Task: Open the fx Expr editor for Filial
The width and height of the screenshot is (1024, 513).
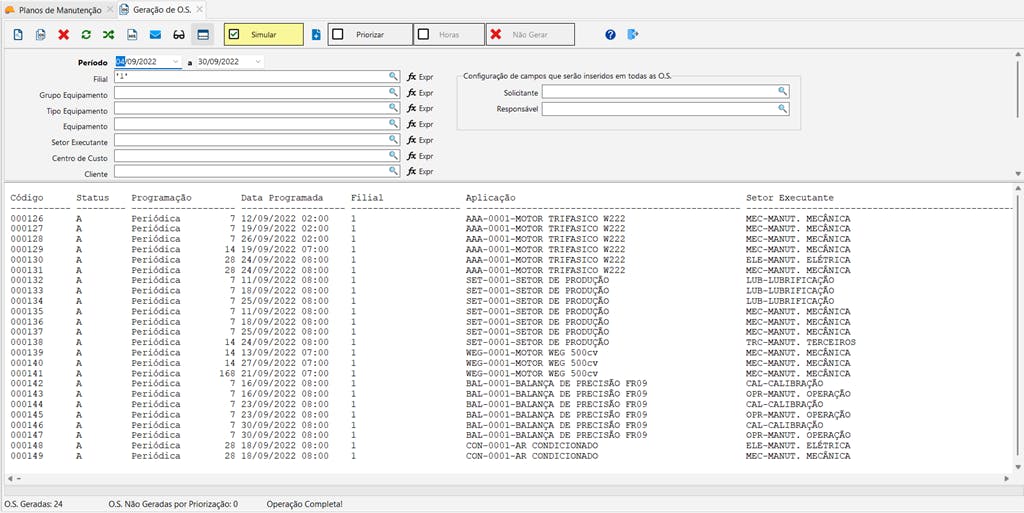Action: (420, 77)
